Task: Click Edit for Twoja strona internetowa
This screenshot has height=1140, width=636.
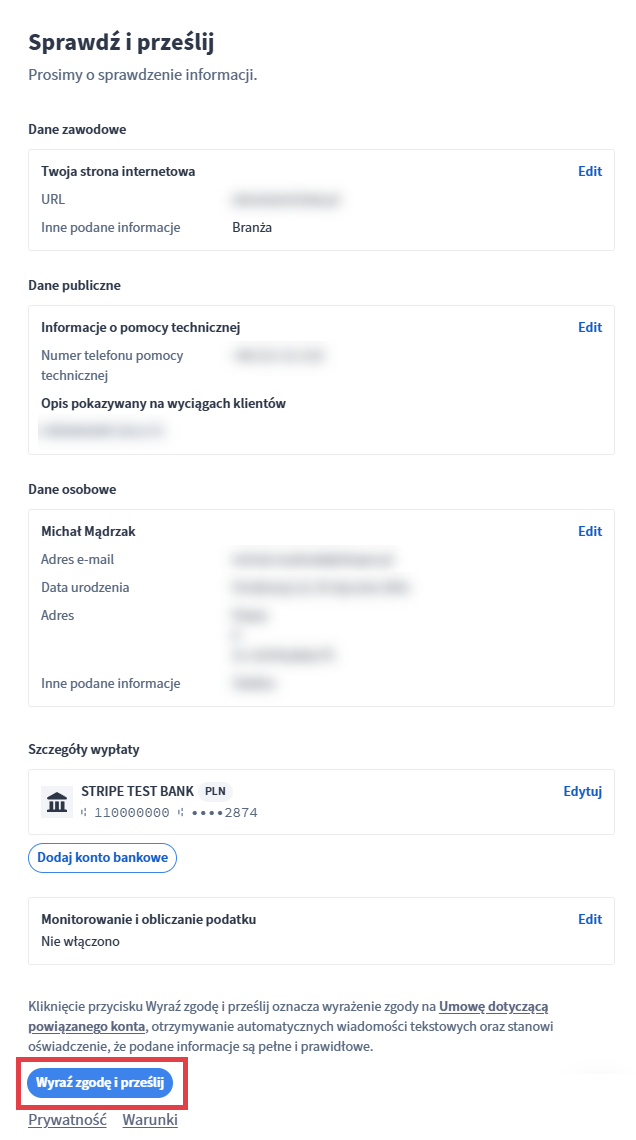Action: [x=590, y=171]
